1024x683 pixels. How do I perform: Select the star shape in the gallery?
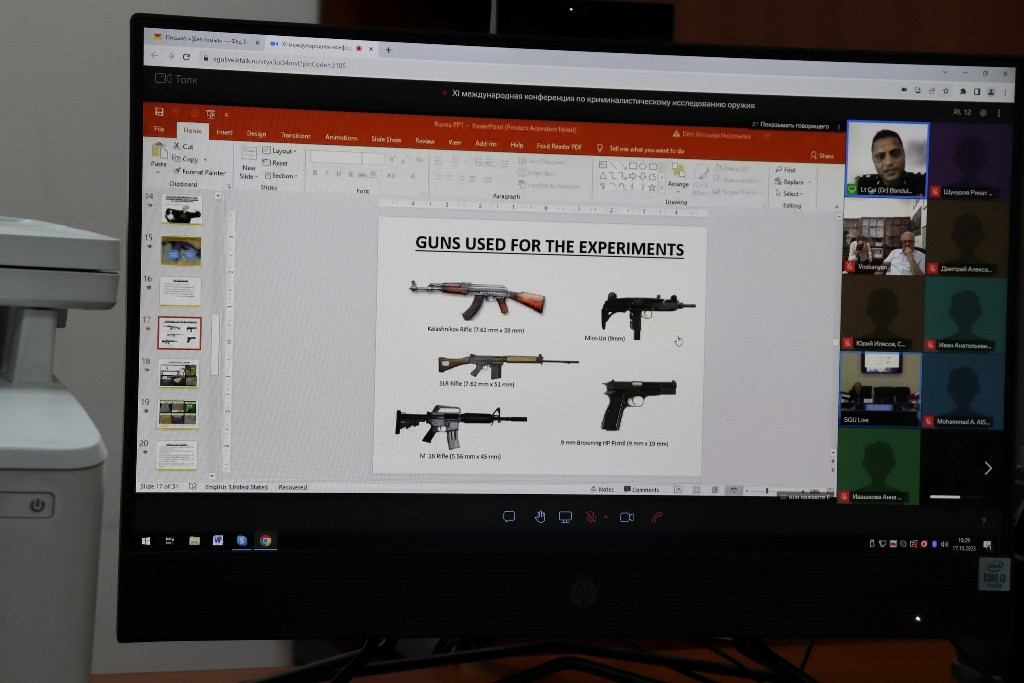(651, 187)
